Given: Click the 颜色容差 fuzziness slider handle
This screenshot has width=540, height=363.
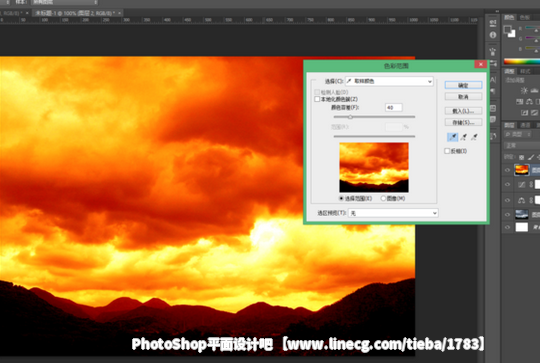Looking at the screenshot, I should point(350,117).
